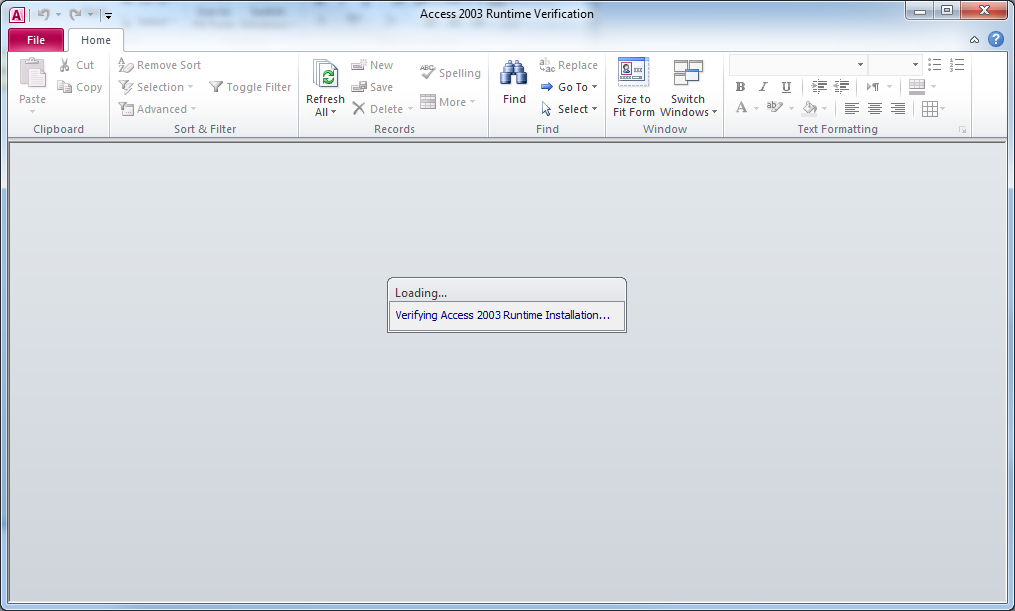This screenshot has height=611, width=1015.
Task: Click the Paste clipboard icon
Action: pyautogui.click(x=32, y=72)
